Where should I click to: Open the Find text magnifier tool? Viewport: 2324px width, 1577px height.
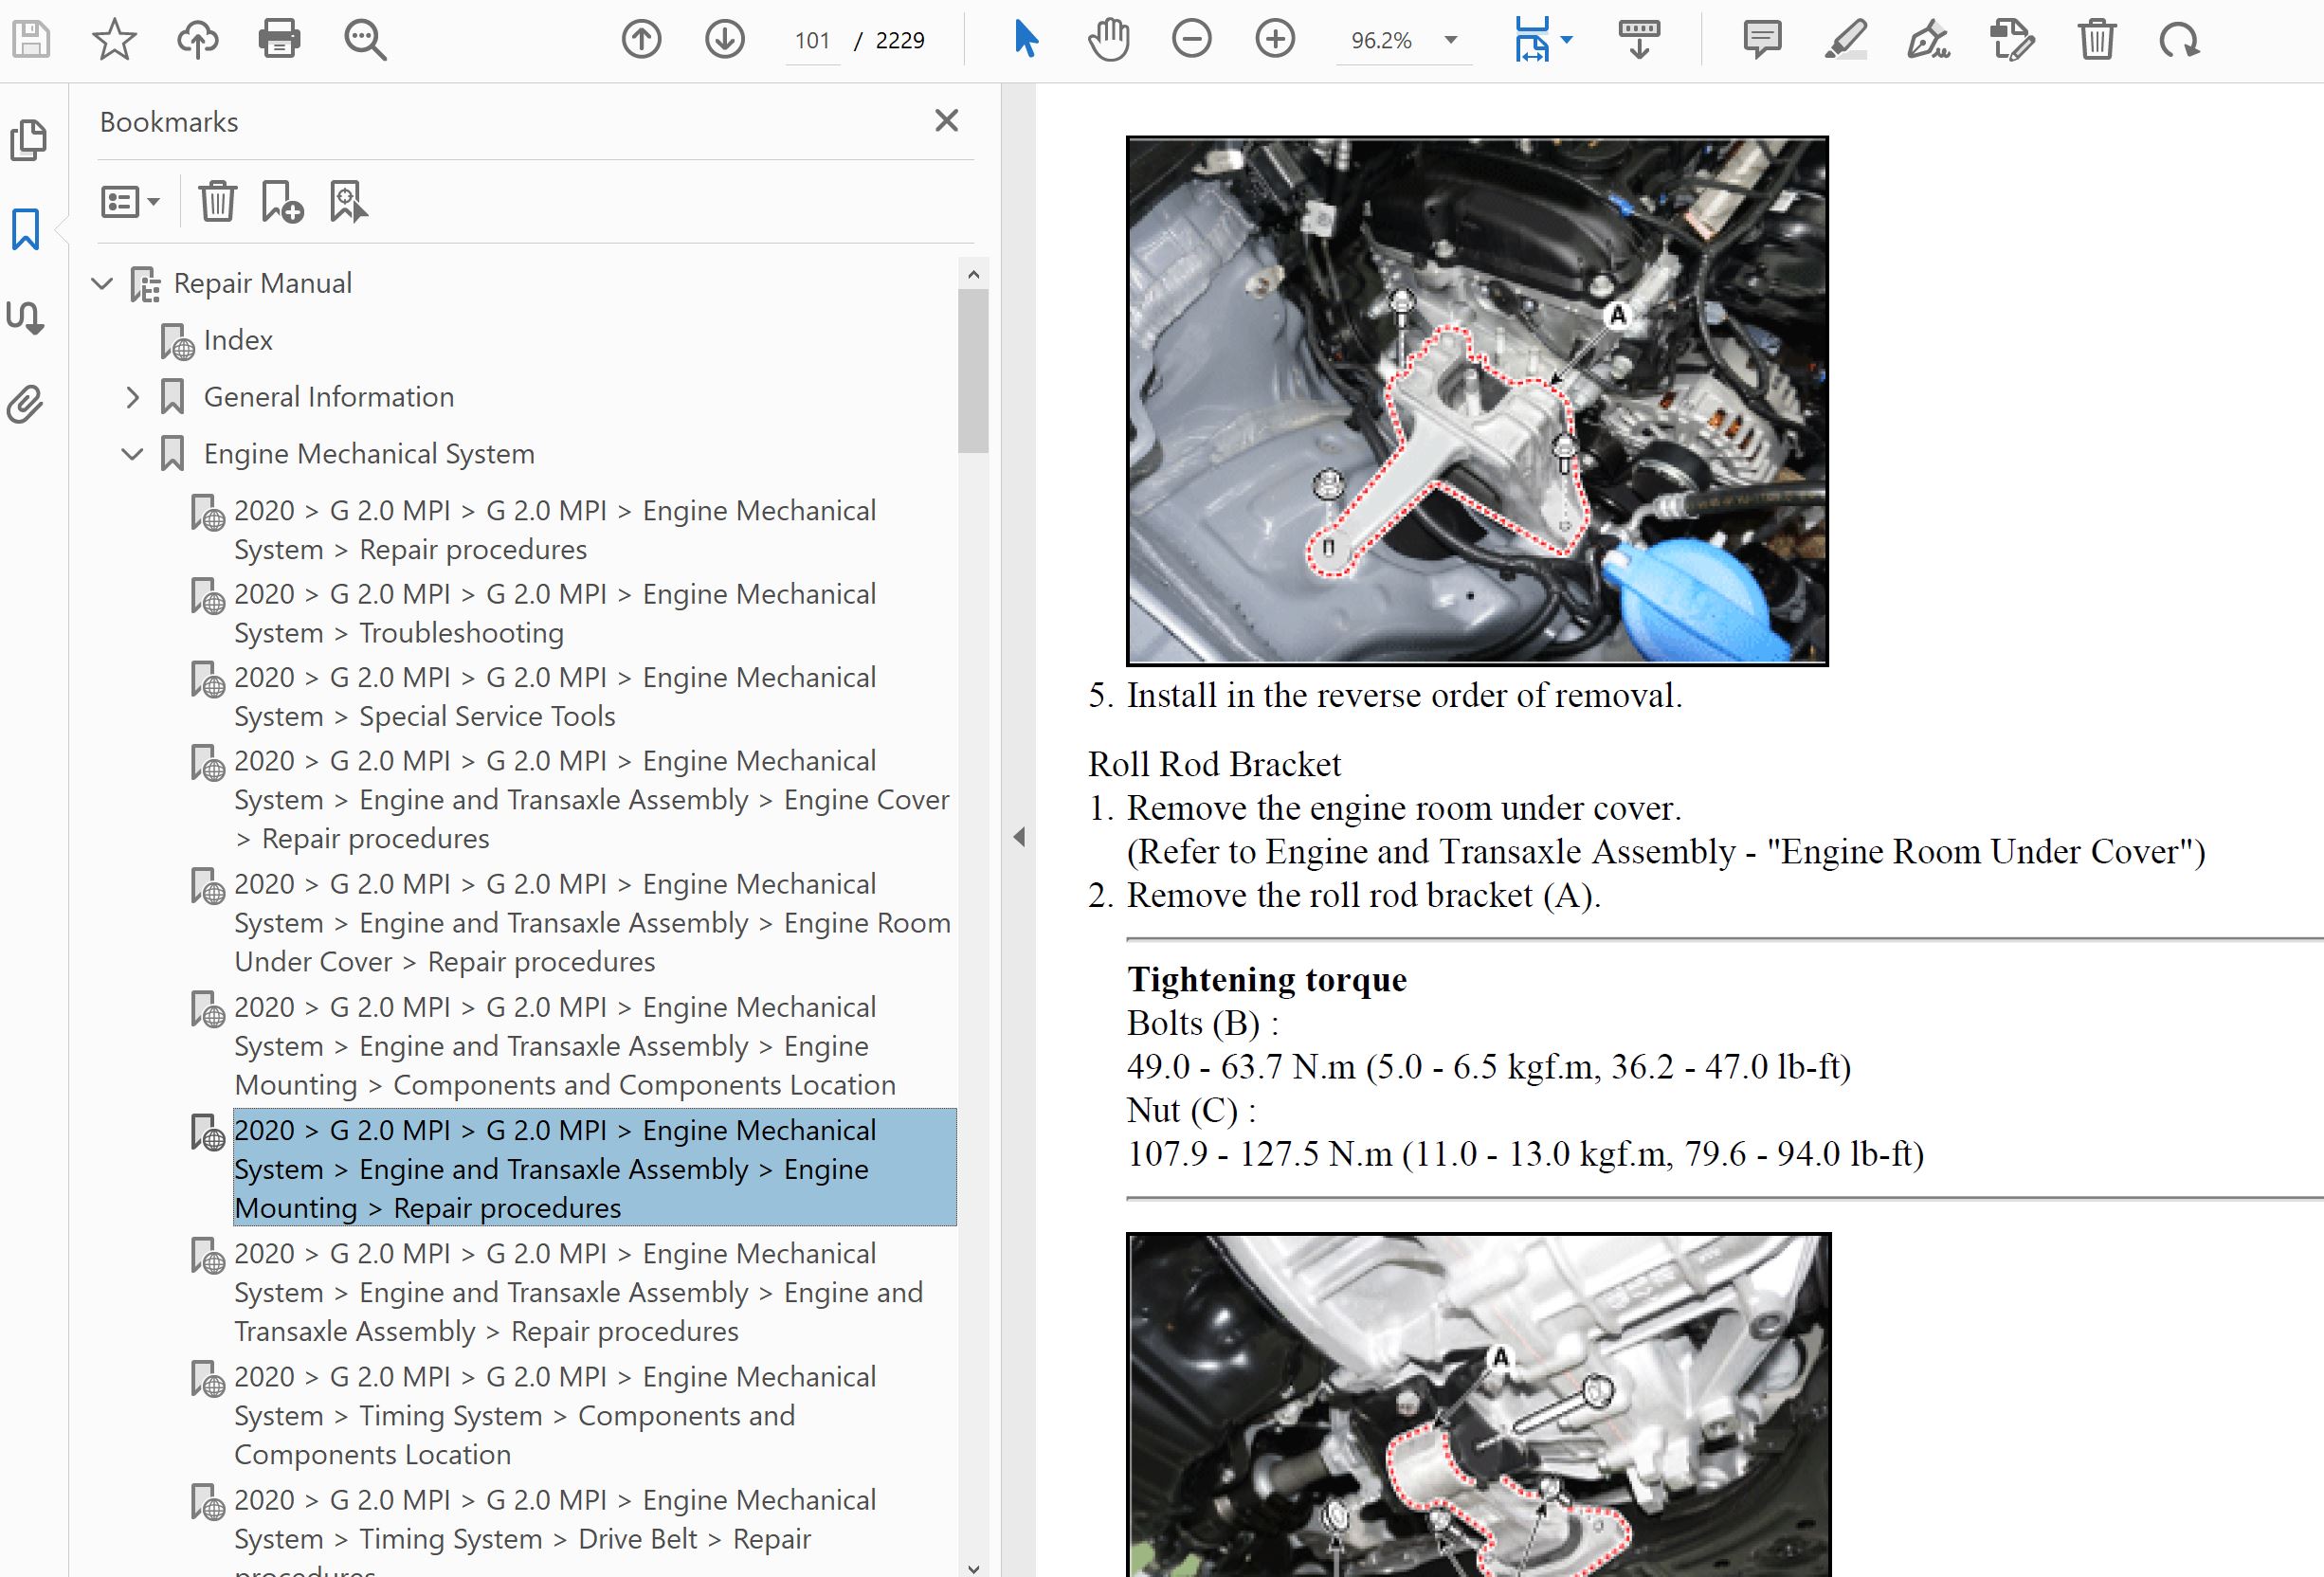[364, 40]
